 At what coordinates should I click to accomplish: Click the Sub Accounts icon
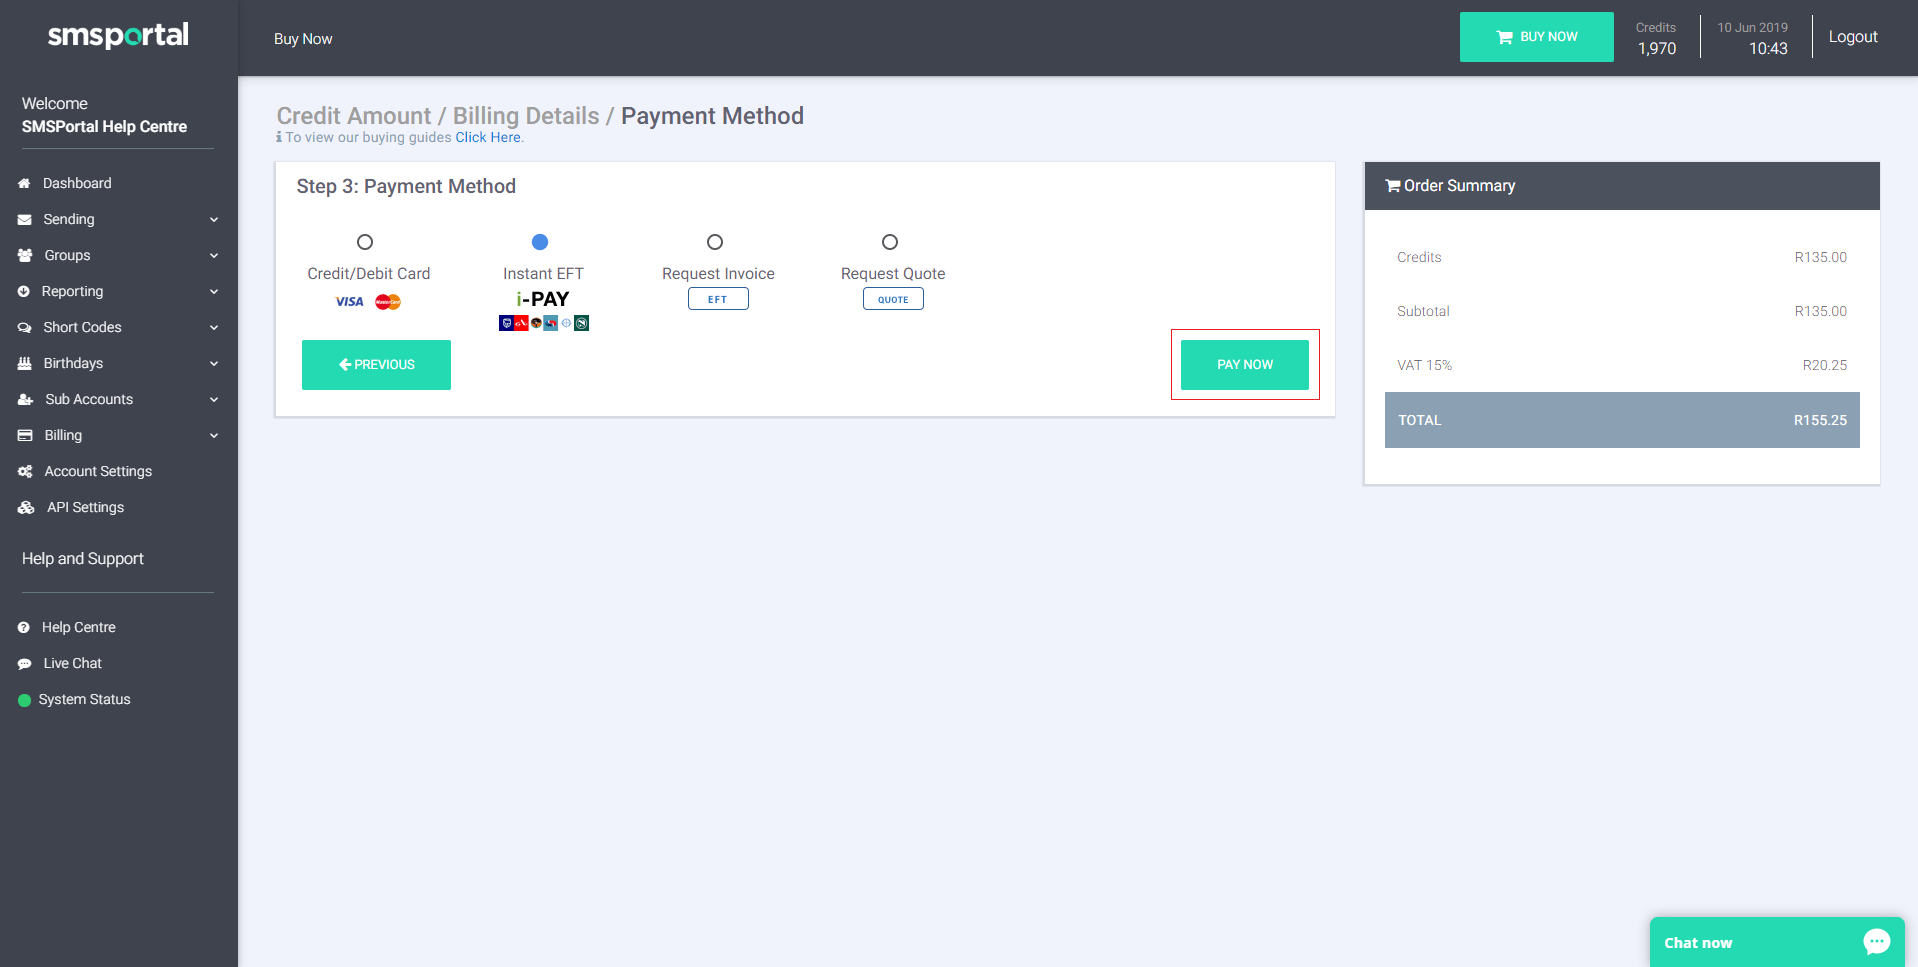click(x=24, y=399)
